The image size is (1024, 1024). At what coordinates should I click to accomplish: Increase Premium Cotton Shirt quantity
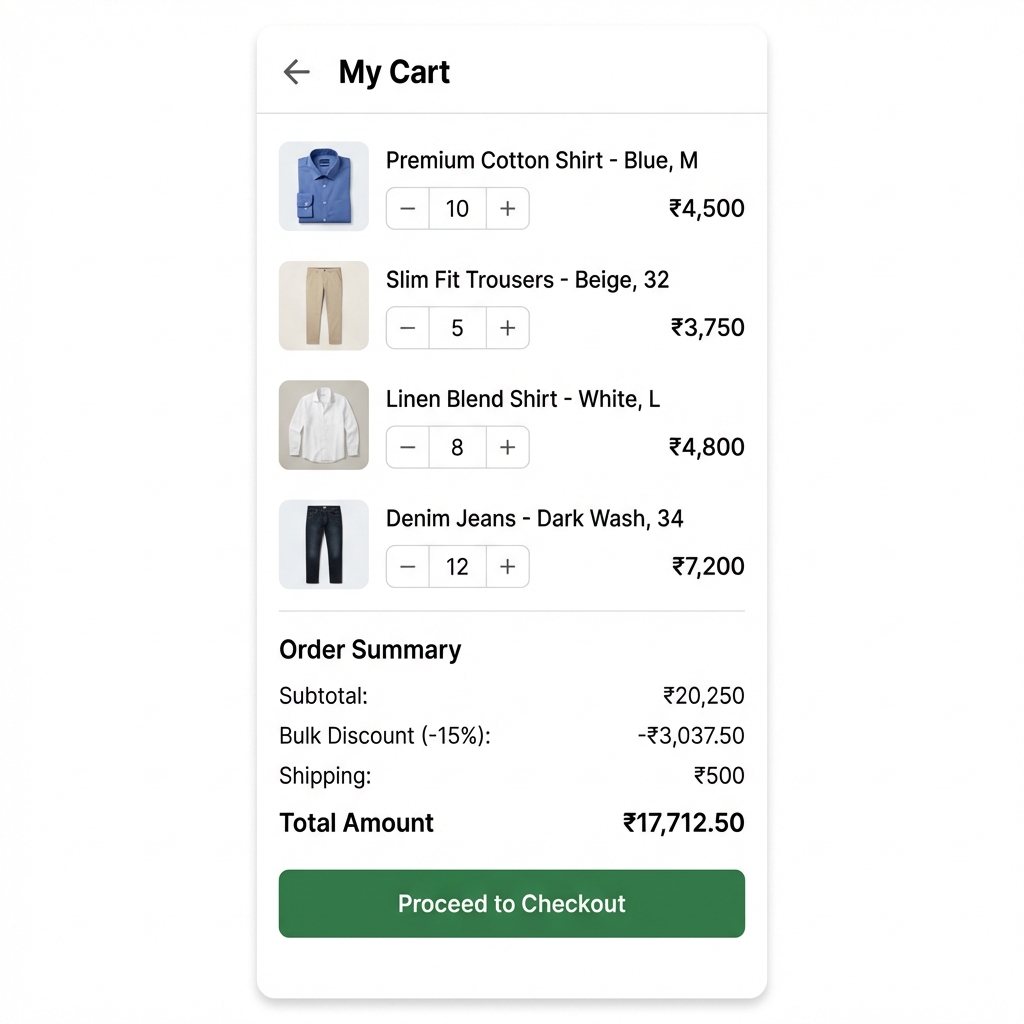point(508,208)
